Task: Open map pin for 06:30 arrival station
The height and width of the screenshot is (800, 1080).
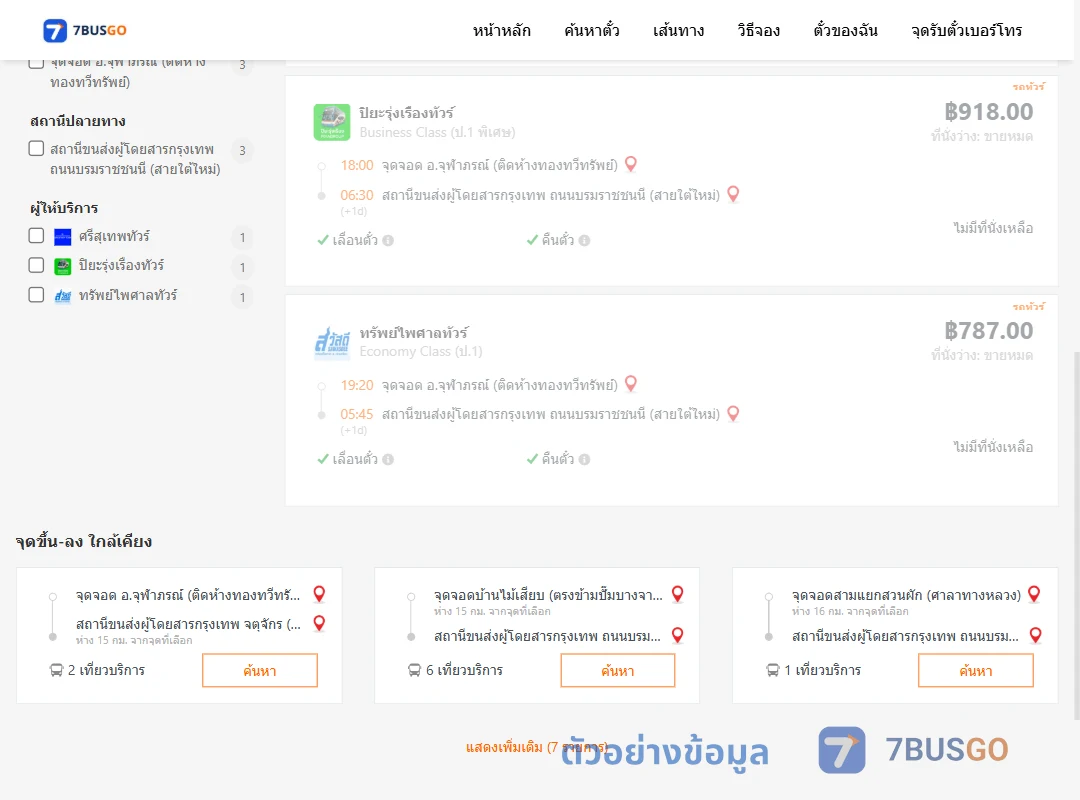Action: coord(733,194)
